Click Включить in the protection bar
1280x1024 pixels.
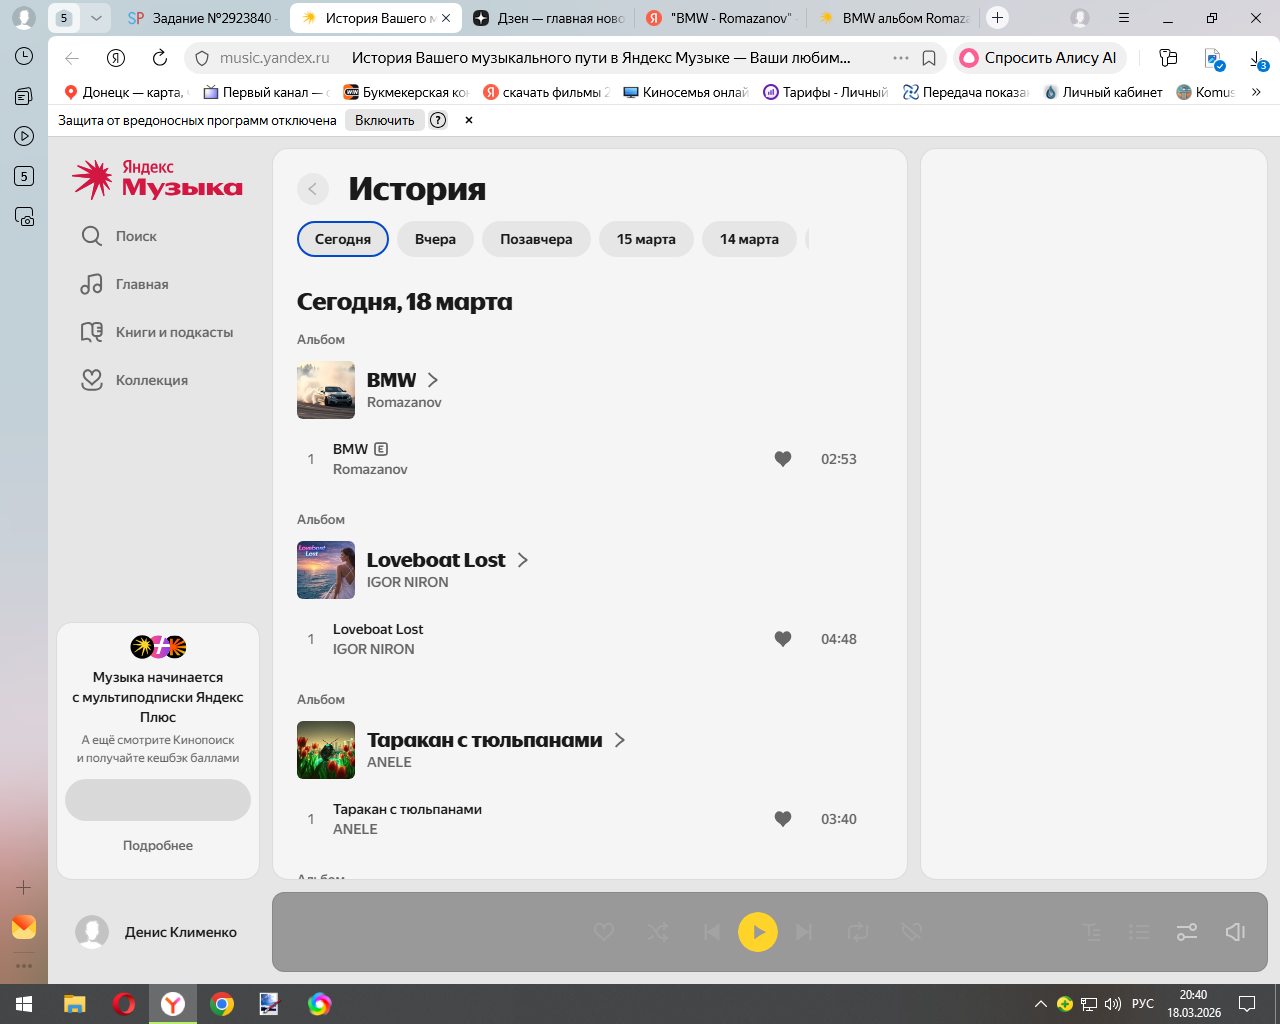pos(385,120)
